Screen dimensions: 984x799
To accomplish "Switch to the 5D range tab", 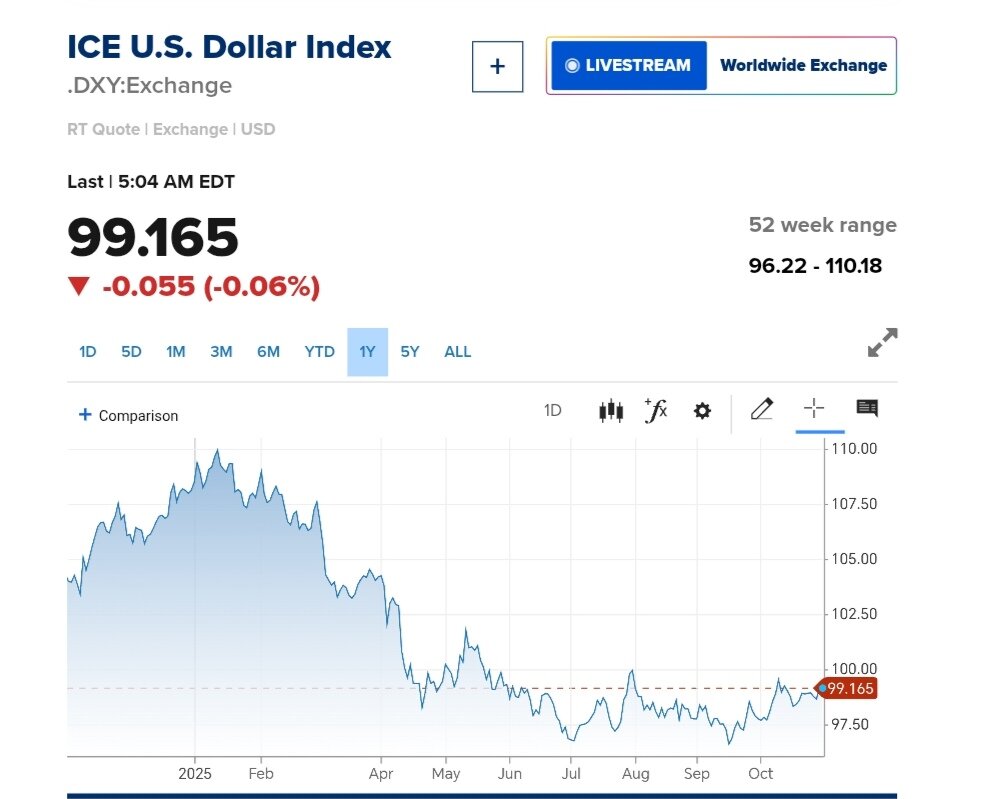I will click(x=131, y=352).
